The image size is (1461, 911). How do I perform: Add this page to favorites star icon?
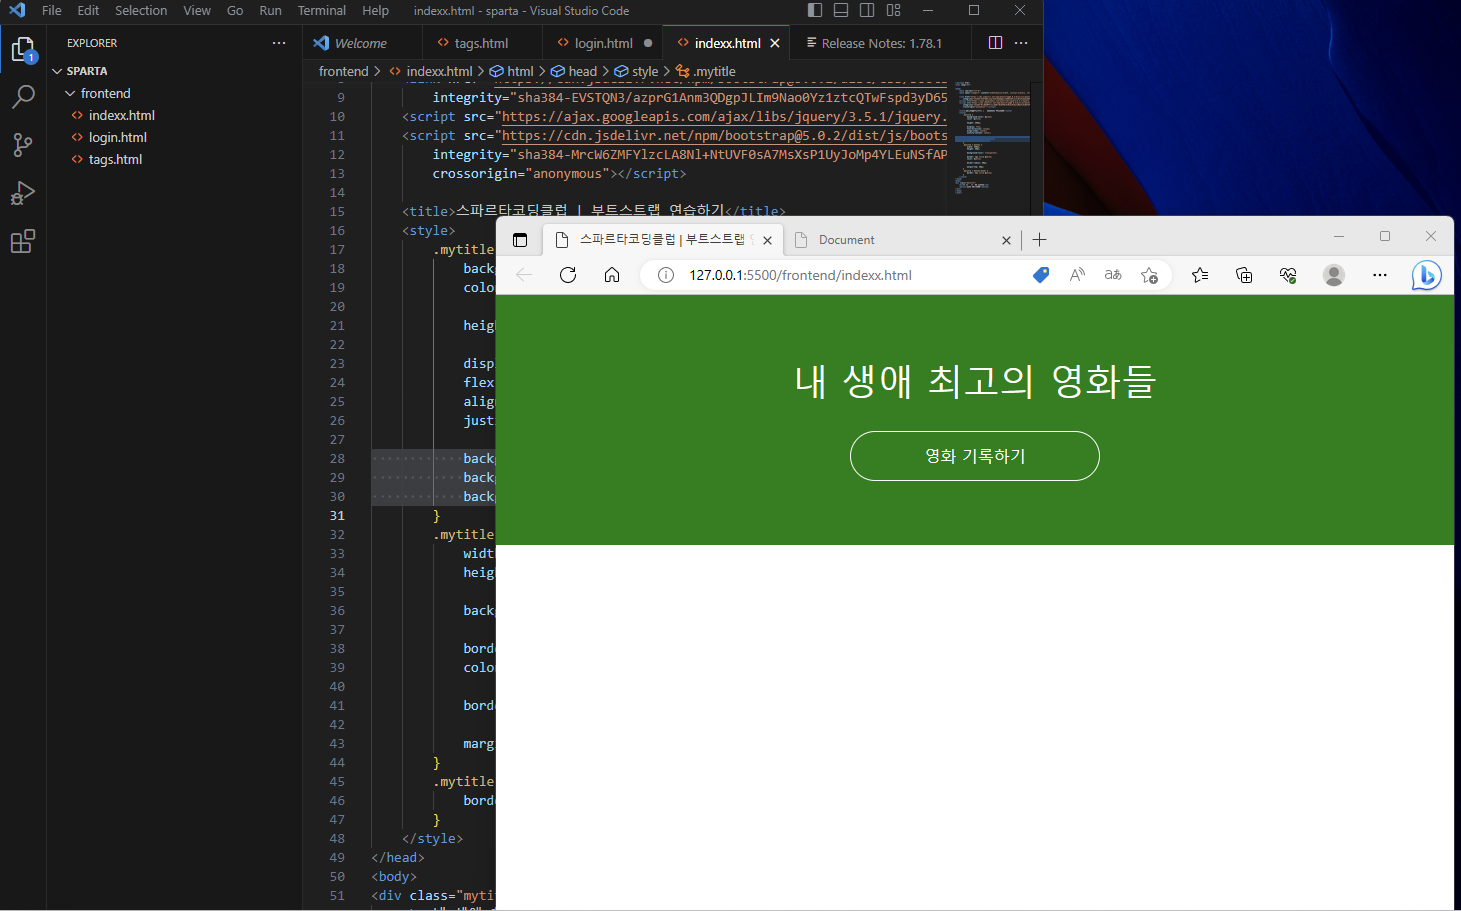1149,275
